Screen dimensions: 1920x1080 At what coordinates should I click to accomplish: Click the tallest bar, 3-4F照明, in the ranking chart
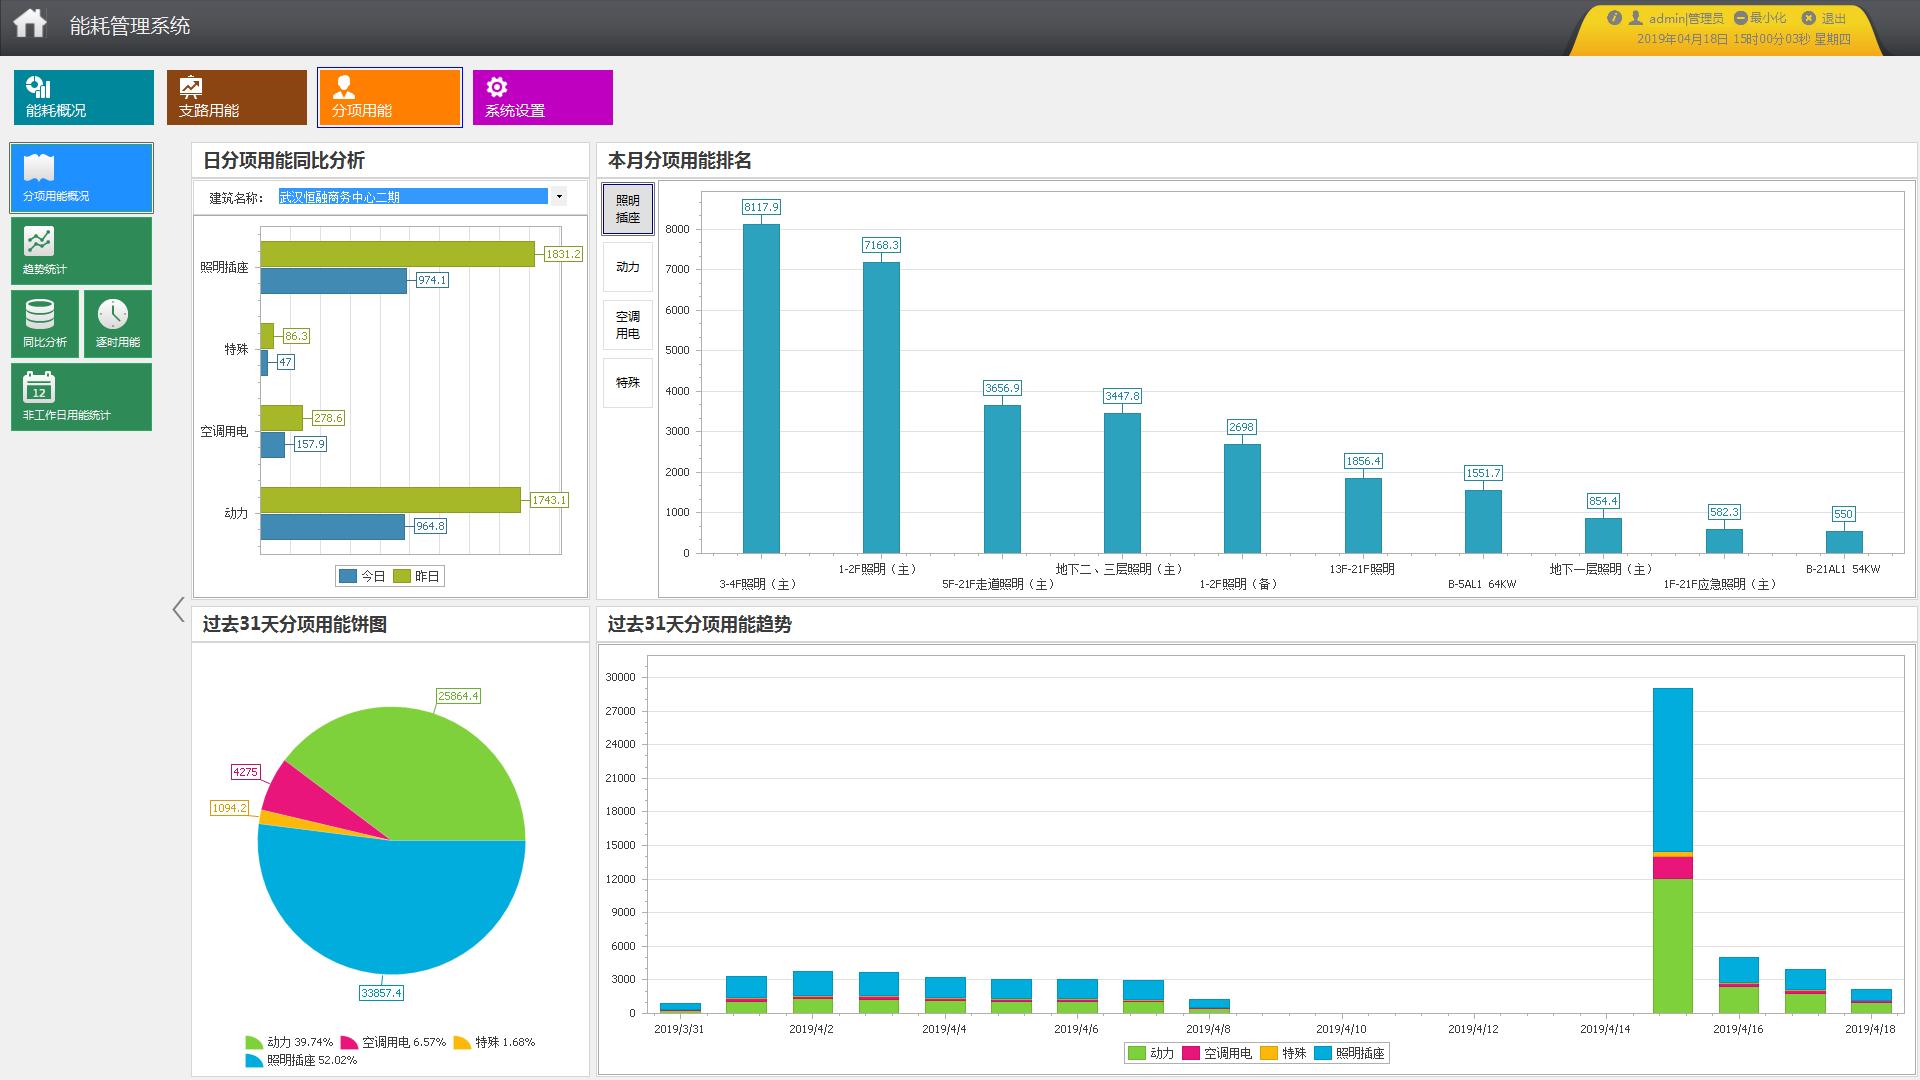click(x=761, y=388)
